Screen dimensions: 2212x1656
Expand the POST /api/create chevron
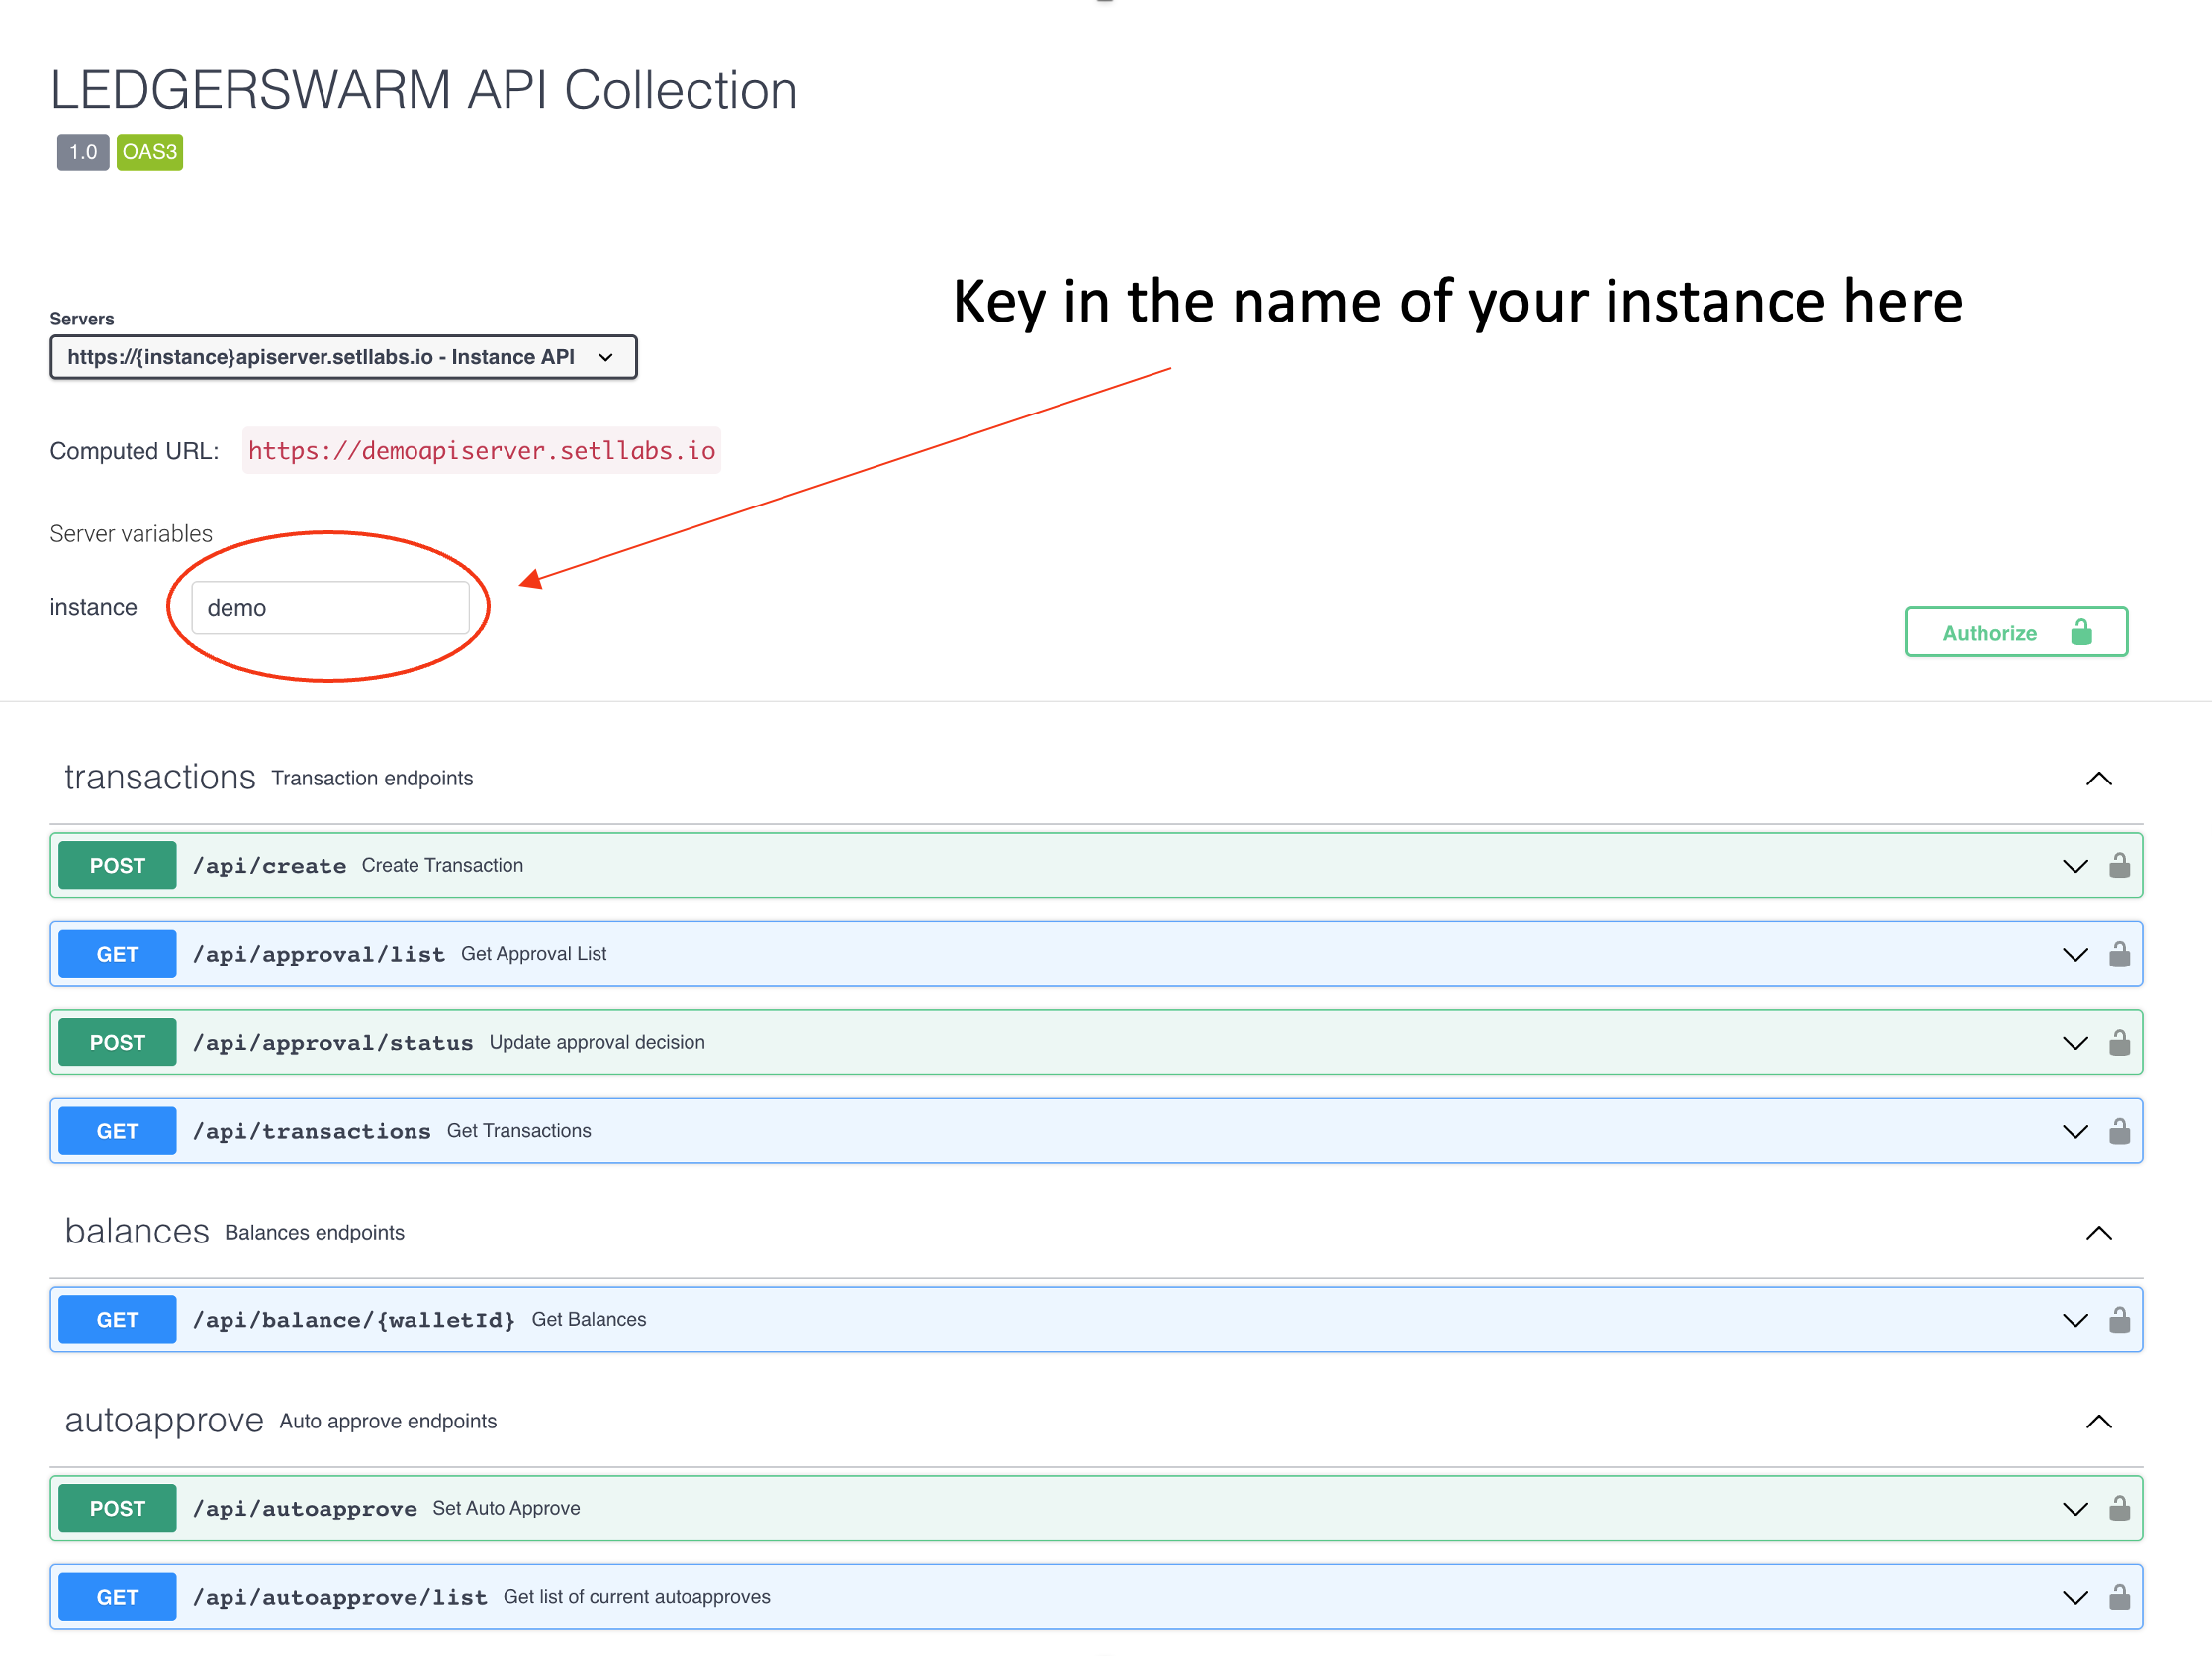click(x=2075, y=866)
